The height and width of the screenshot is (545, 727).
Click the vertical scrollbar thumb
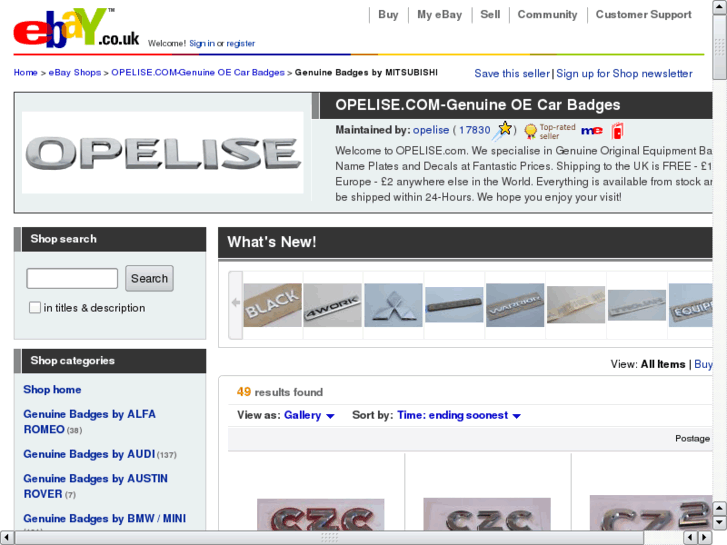[720, 47]
